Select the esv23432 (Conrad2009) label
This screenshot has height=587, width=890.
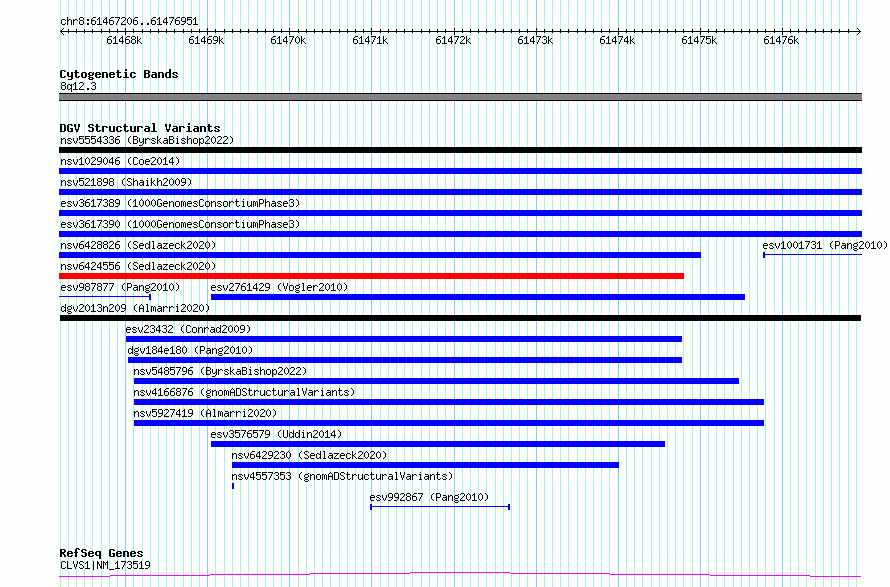tap(188, 329)
